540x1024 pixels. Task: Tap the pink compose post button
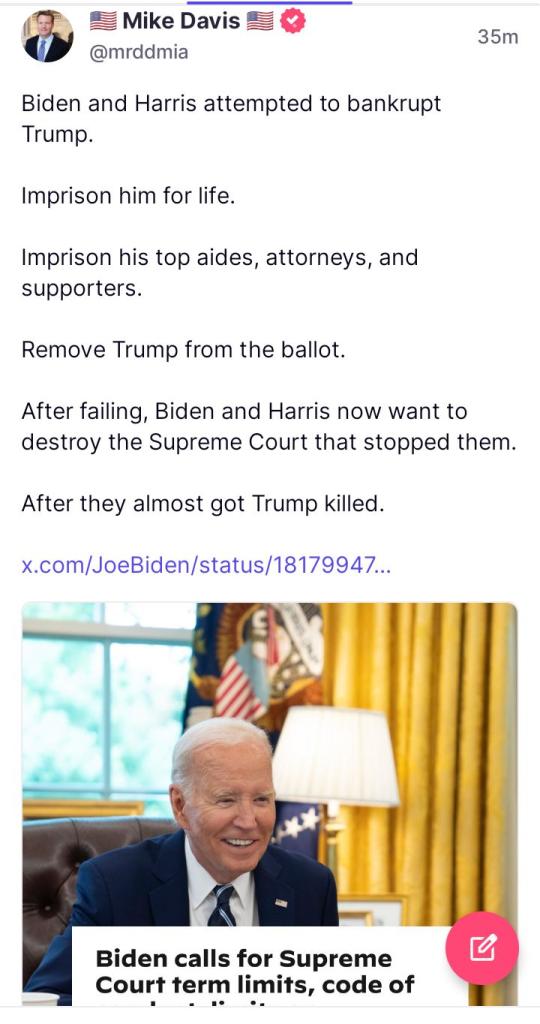[x=482, y=948]
